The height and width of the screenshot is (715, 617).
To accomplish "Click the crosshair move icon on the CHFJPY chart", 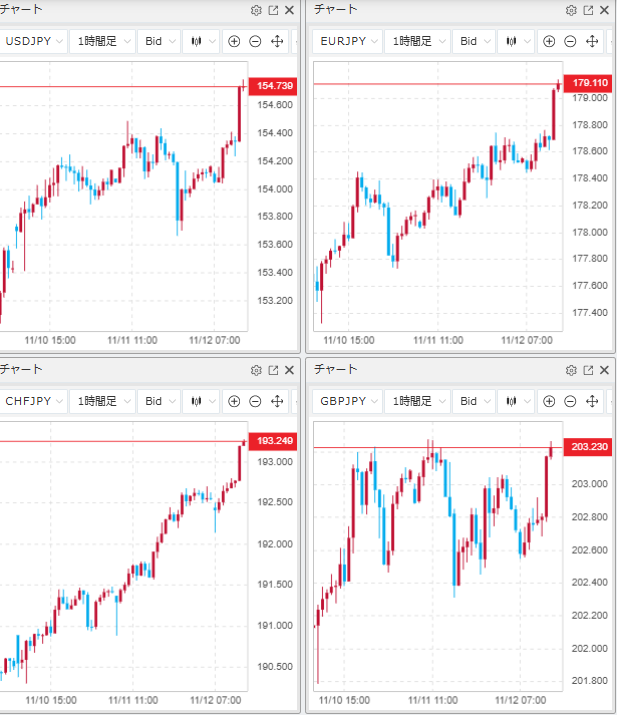I will point(277,401).
